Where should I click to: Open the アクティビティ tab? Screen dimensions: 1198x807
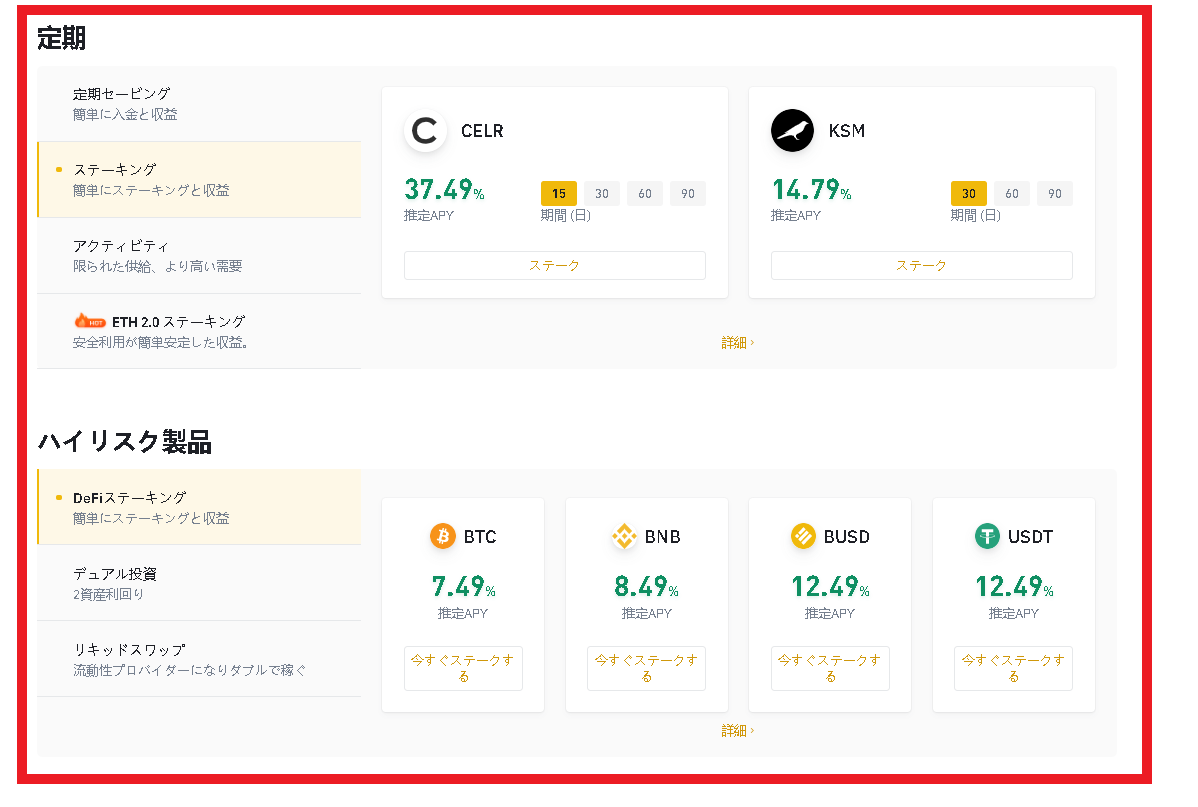click(199, 256)
